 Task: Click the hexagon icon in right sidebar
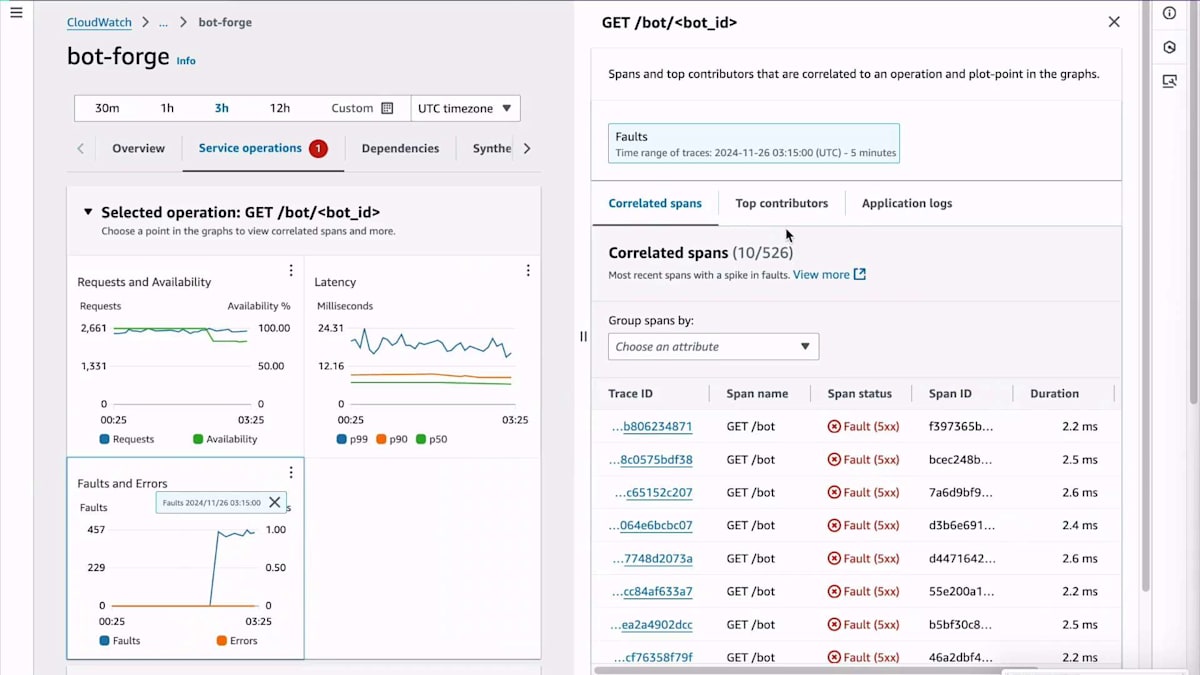click(x=1169, y=47)
